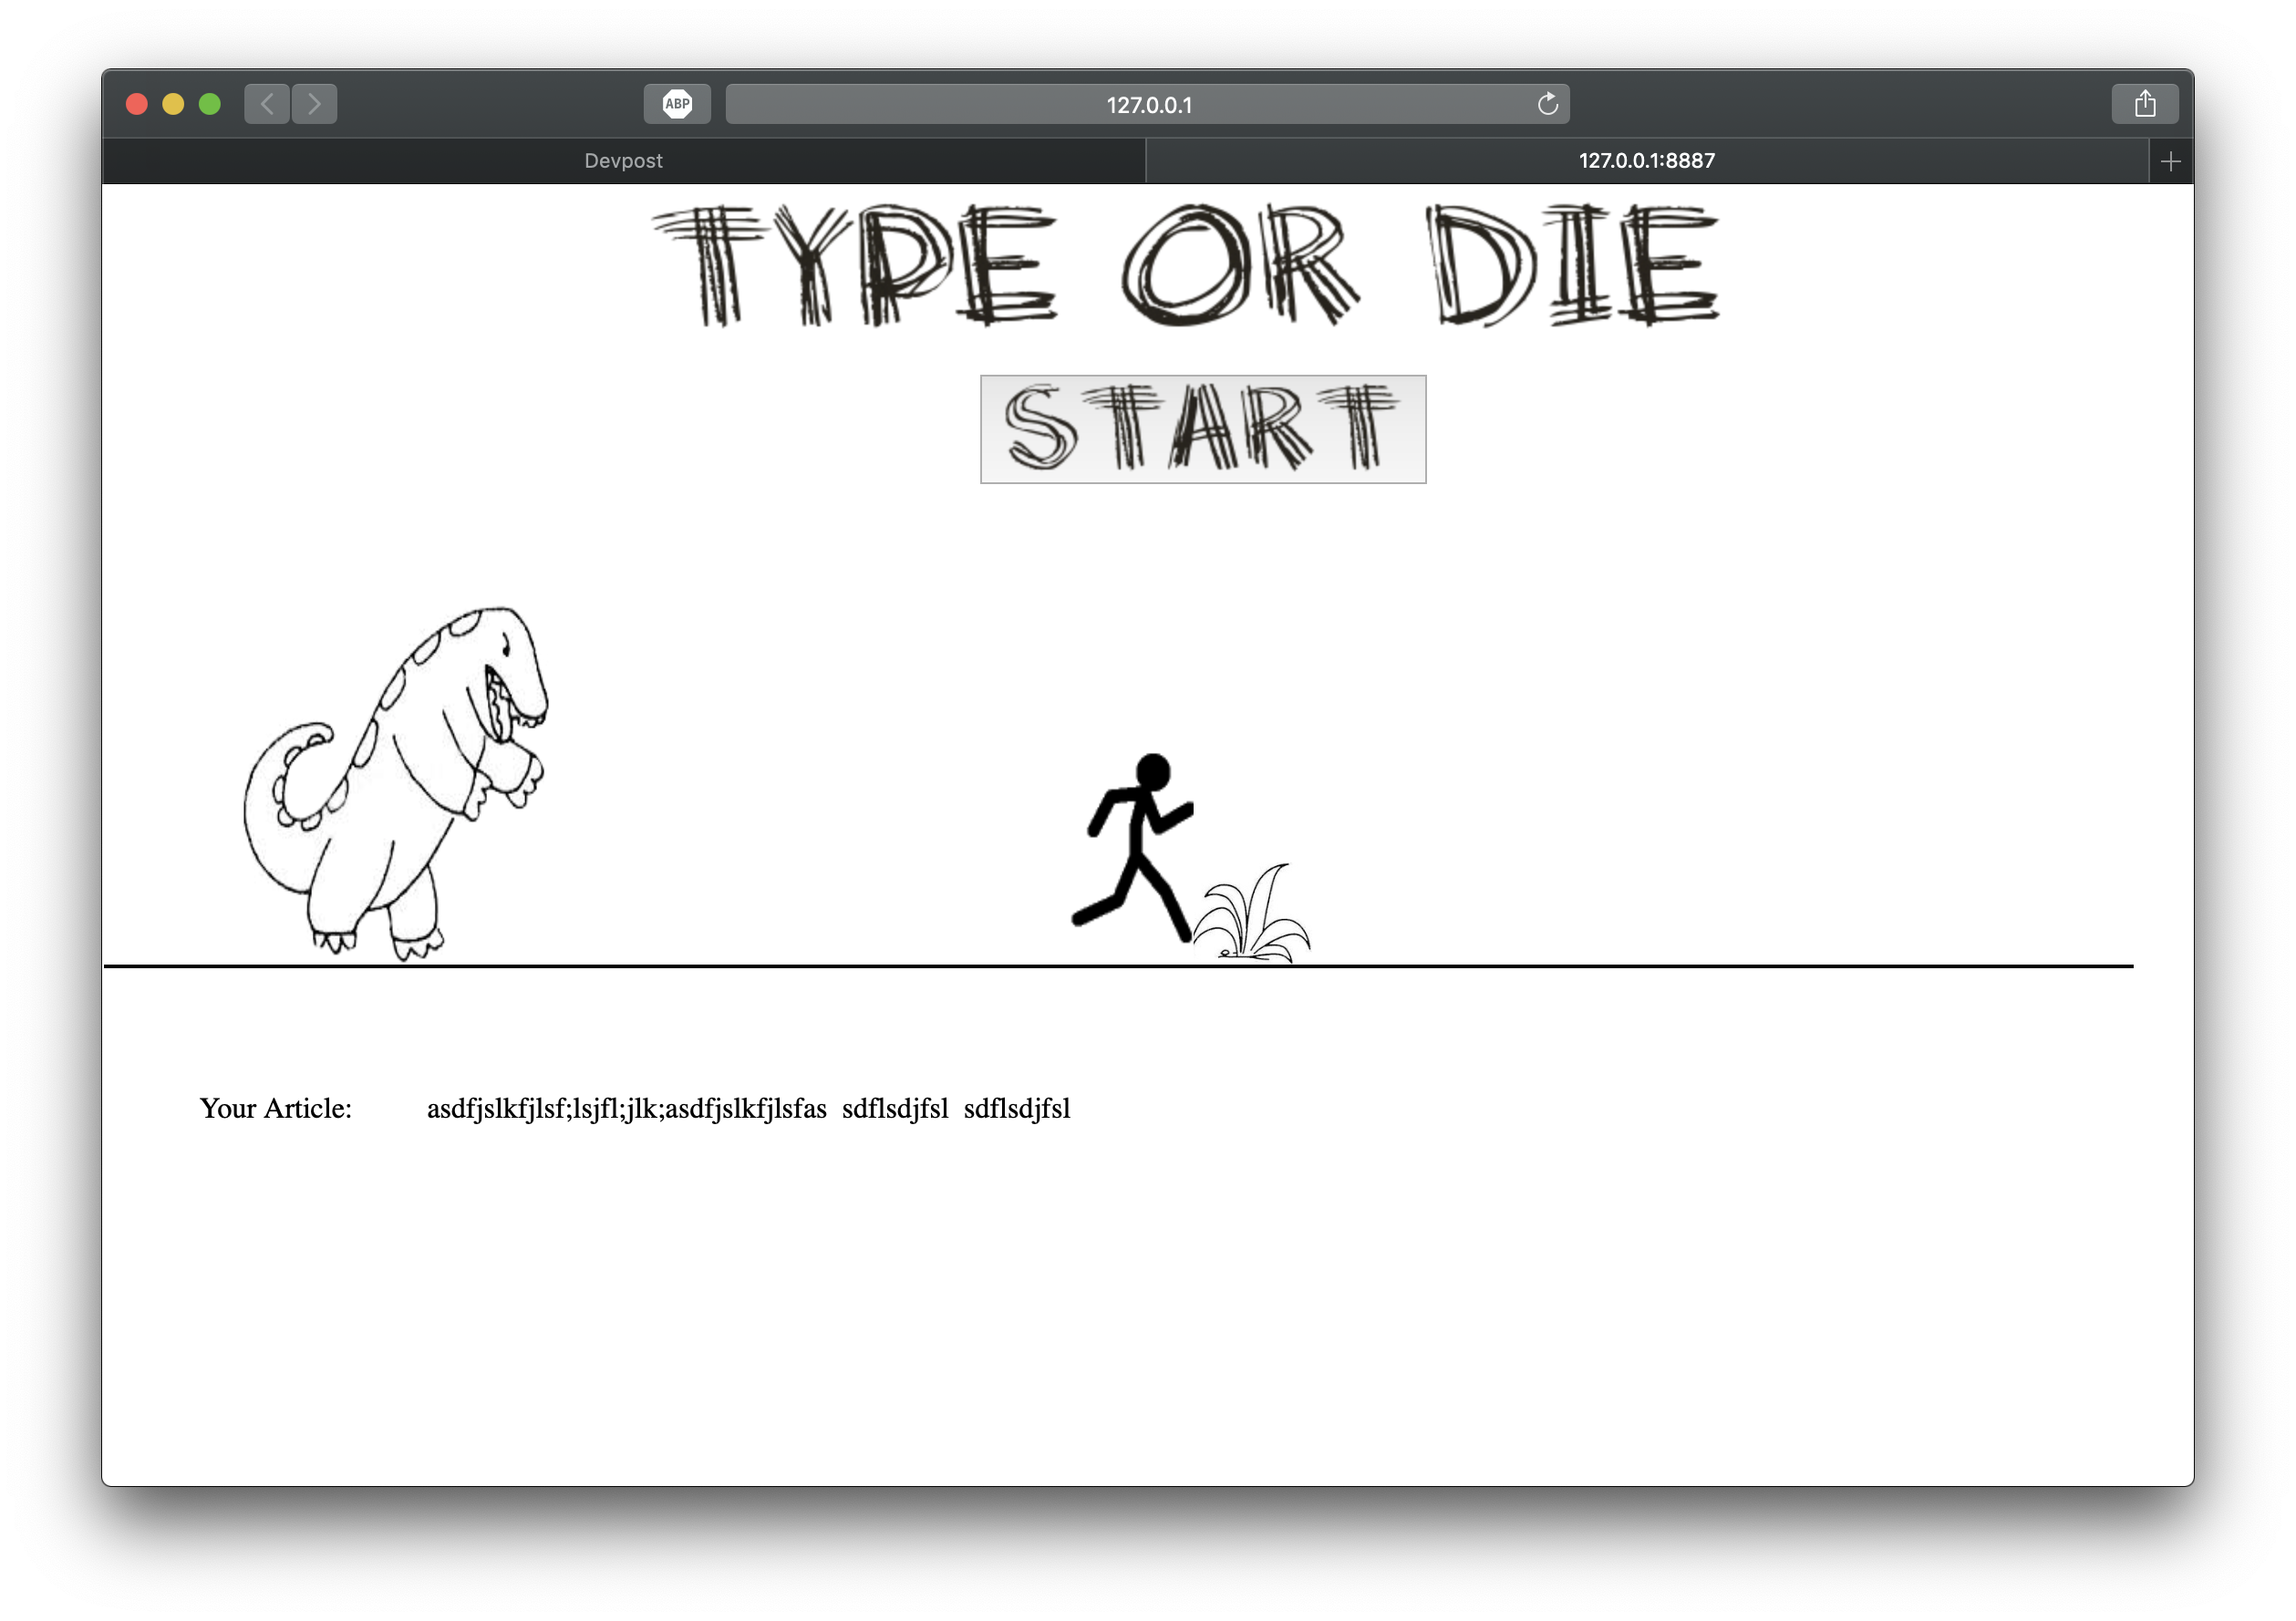Click the browser forward arrow
This screenshot has height=1621, width=2296.
[x=314, y=104]
